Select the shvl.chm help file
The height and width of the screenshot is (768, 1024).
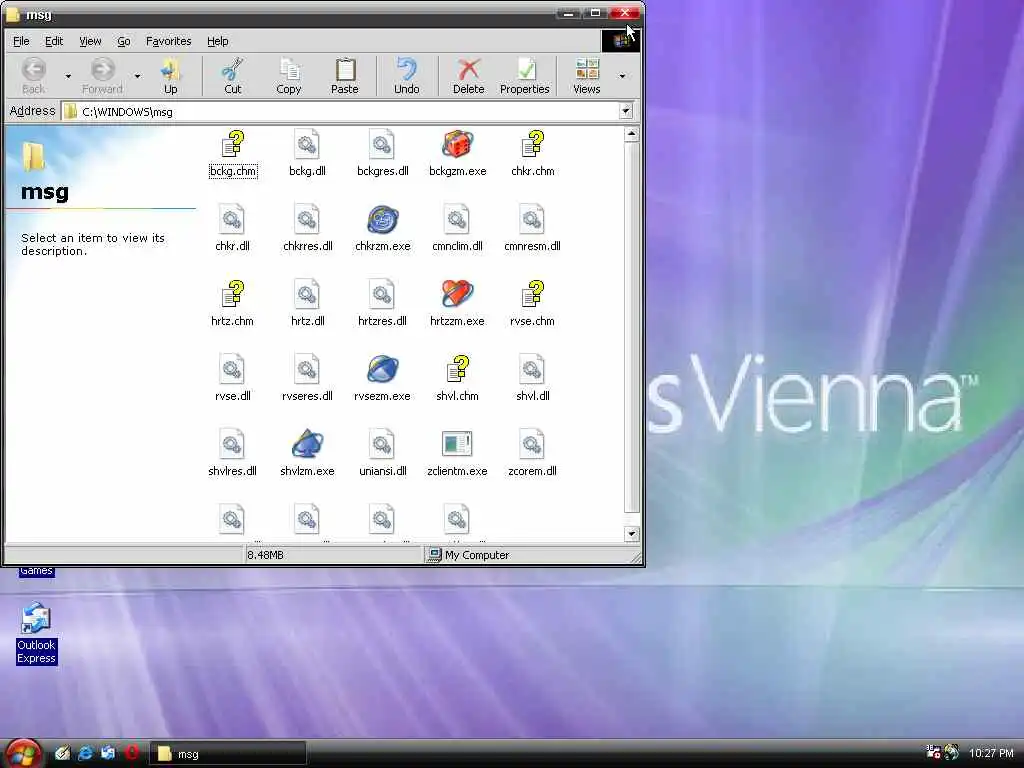457,379
